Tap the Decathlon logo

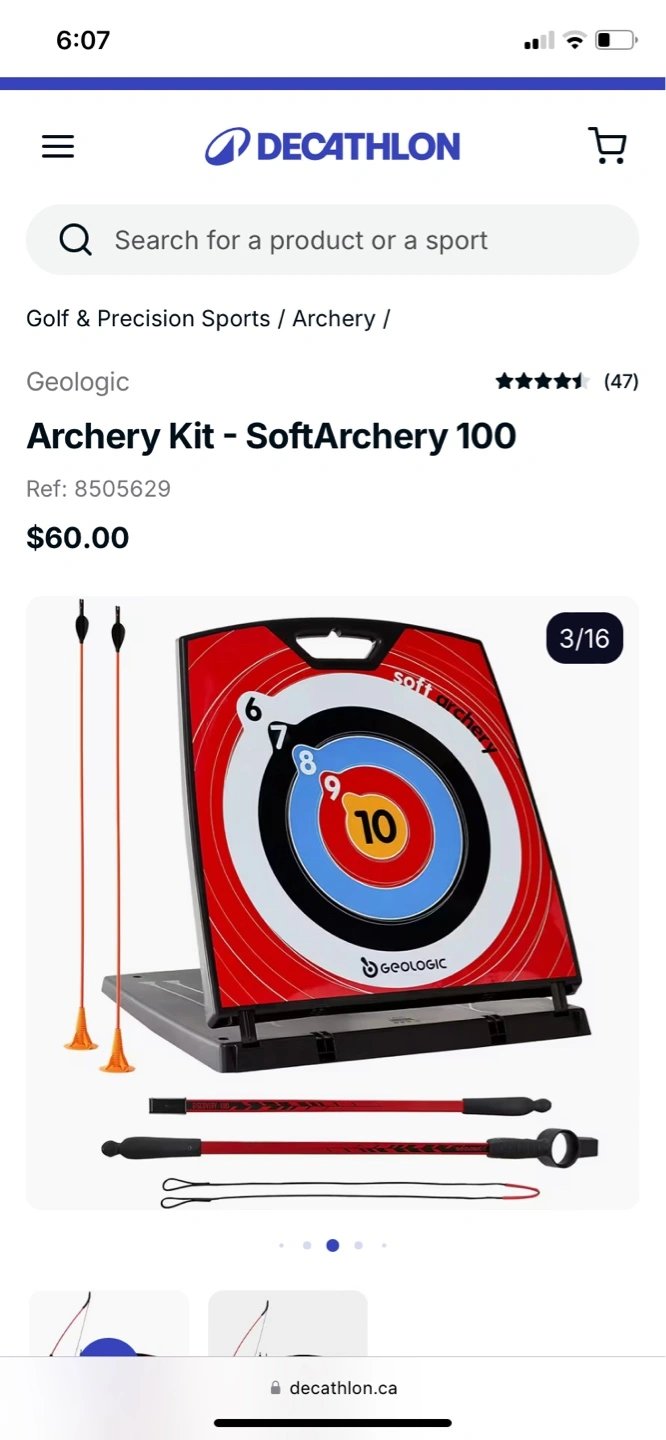332,147
